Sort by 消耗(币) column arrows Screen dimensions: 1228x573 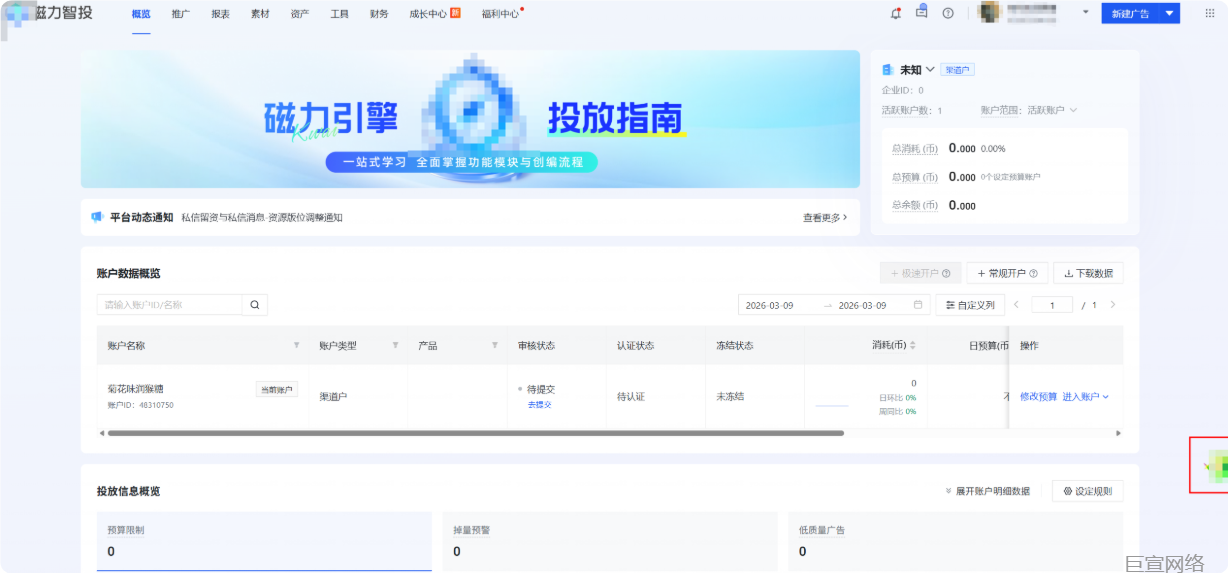click(912, 346)
